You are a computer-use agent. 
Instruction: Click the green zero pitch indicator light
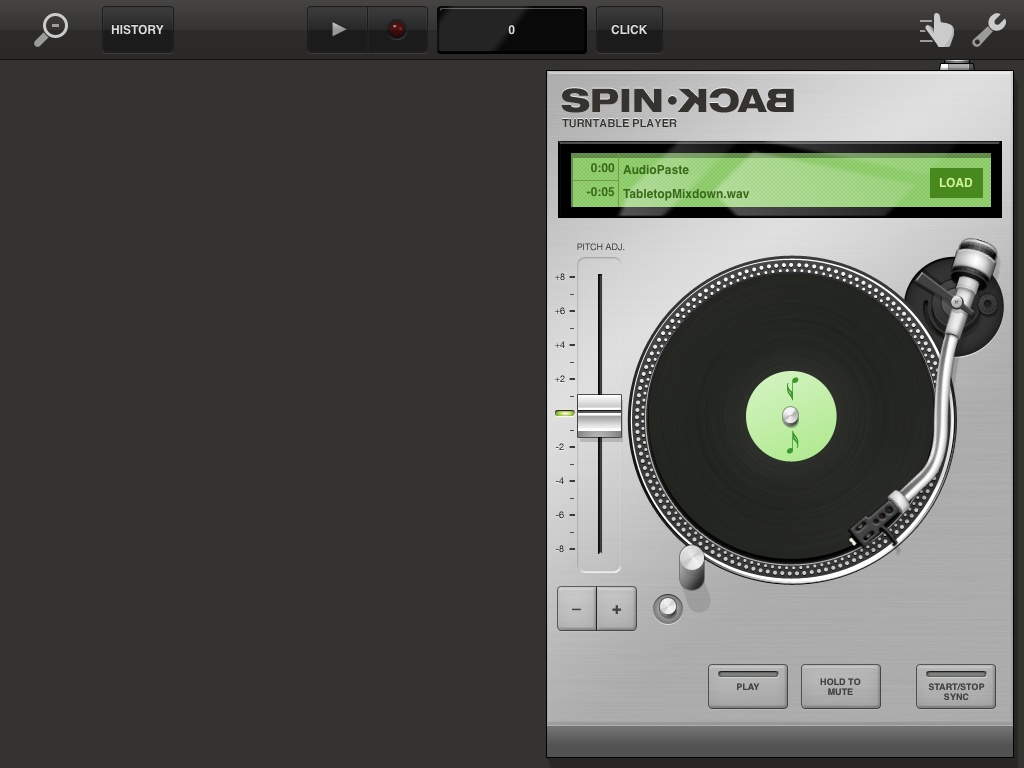tap(565, 413)
